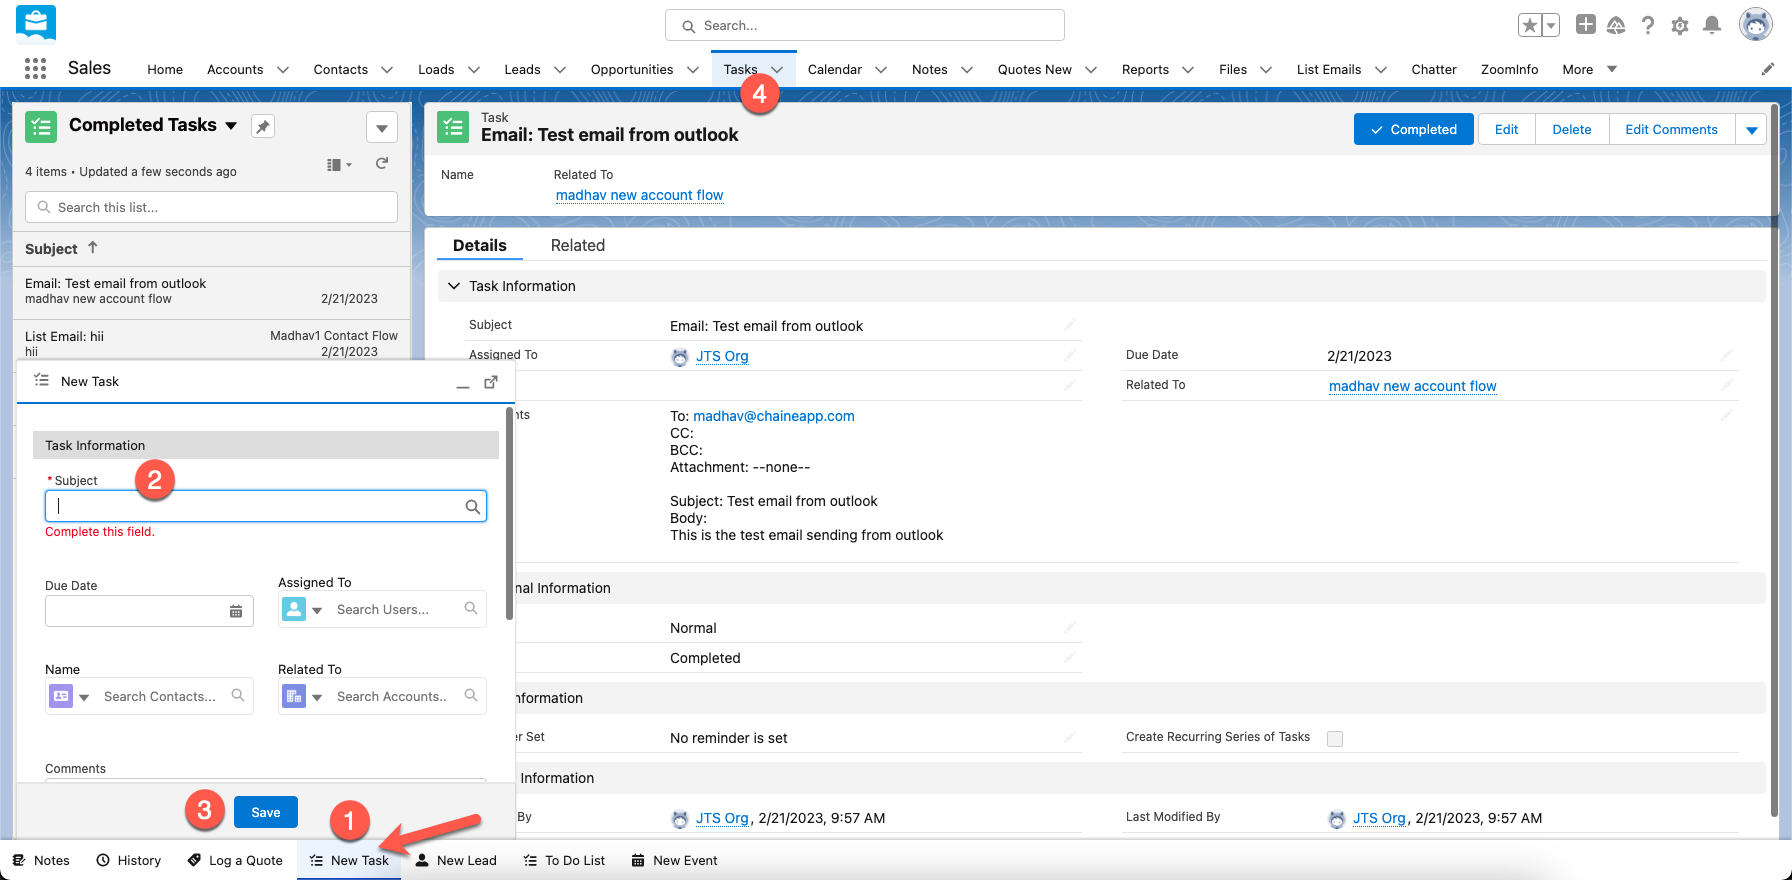Click the Edit button
This screenshot has width=1792, height=880.
tap(1506, 129)
